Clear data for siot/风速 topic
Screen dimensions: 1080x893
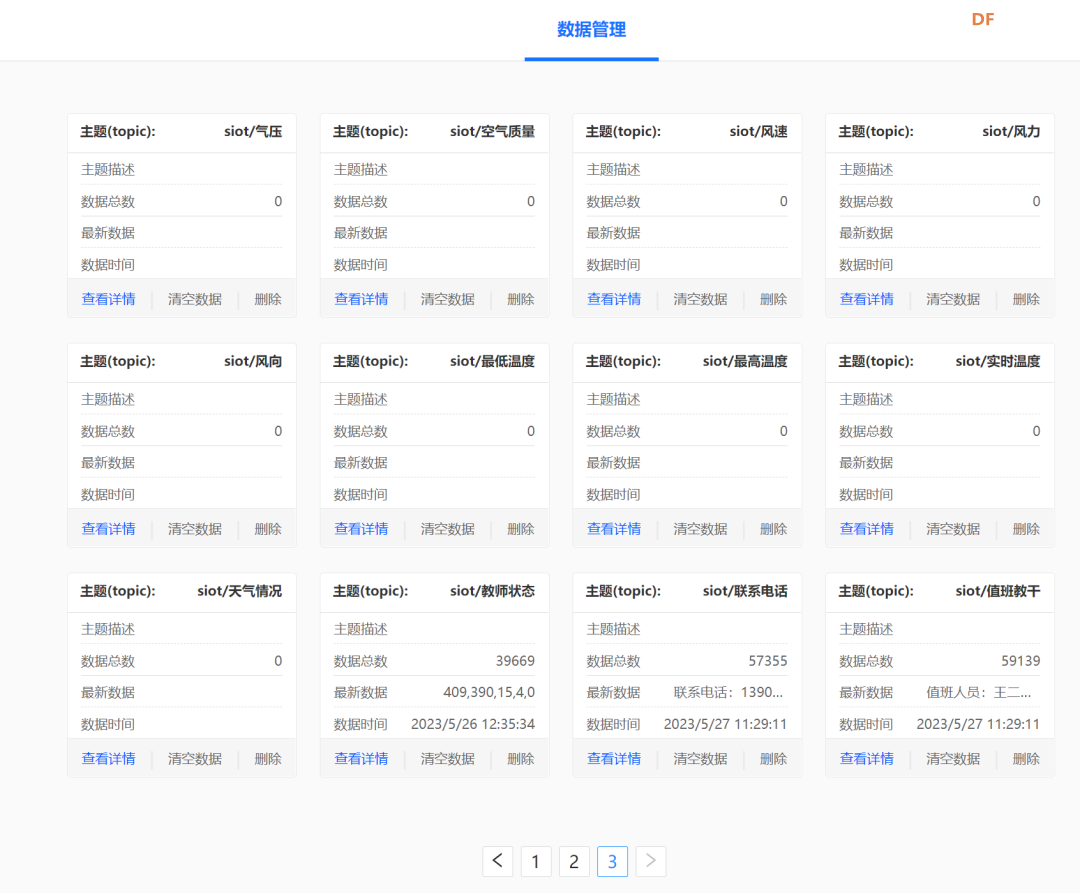coord(700,299)
